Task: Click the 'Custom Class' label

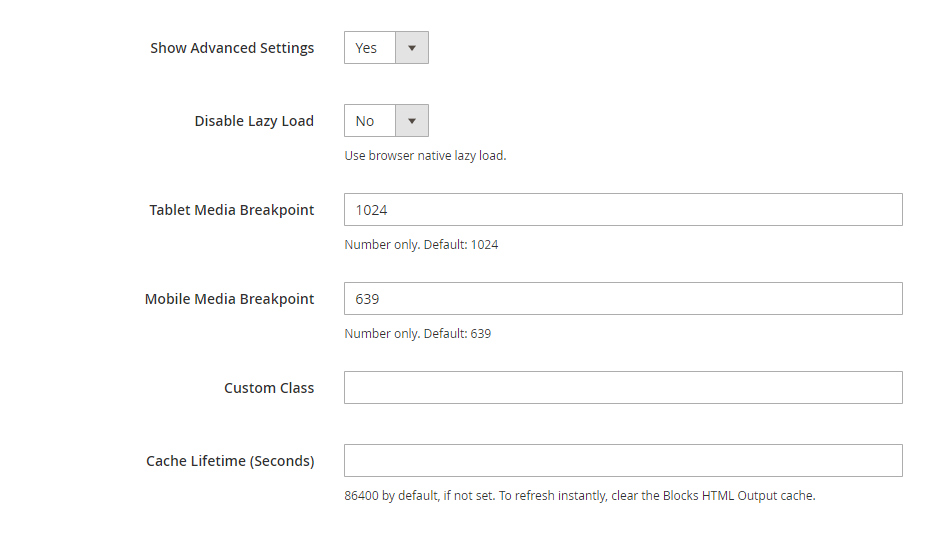Action: click(269, 388)
